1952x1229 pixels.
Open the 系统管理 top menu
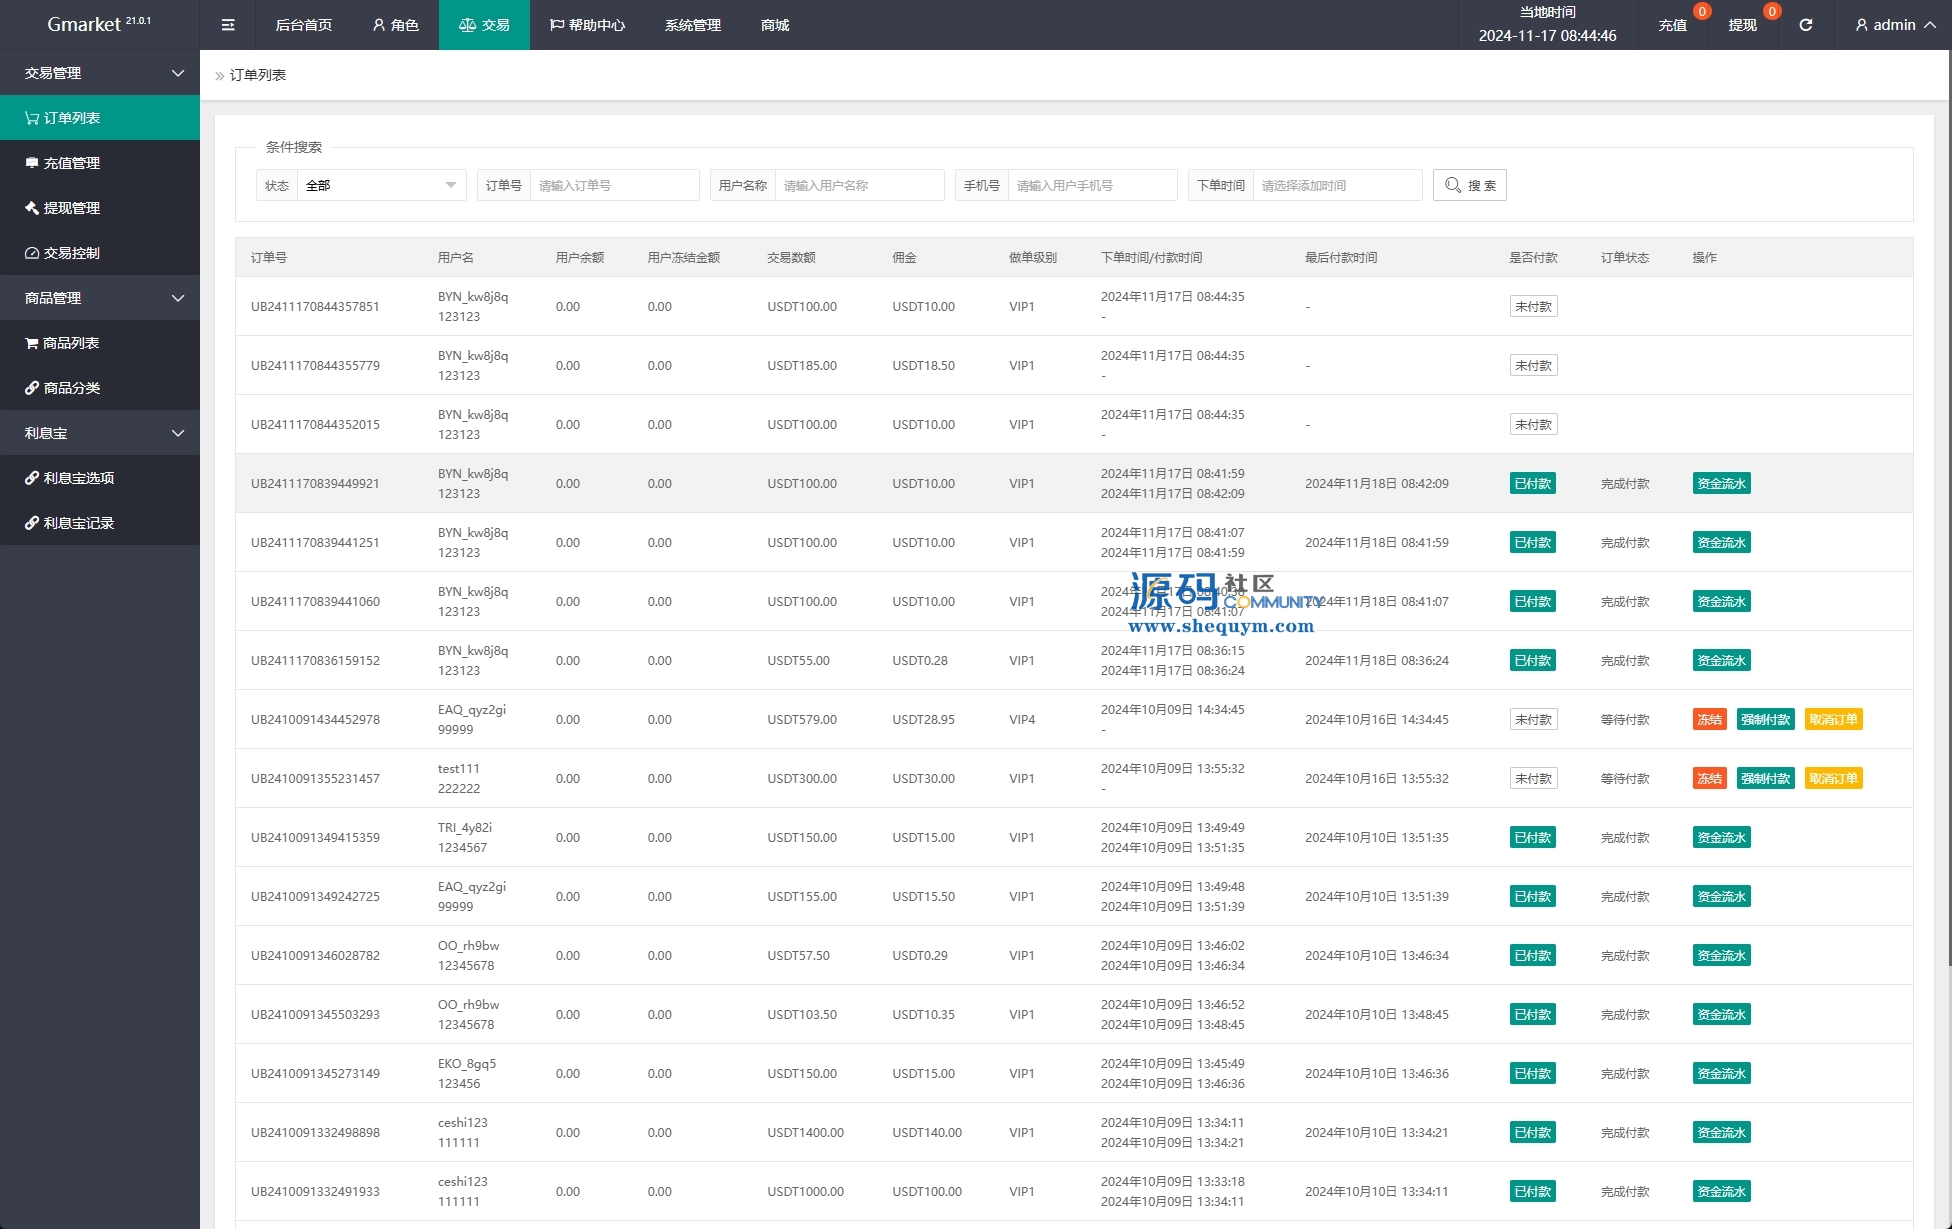click(692, 25)
